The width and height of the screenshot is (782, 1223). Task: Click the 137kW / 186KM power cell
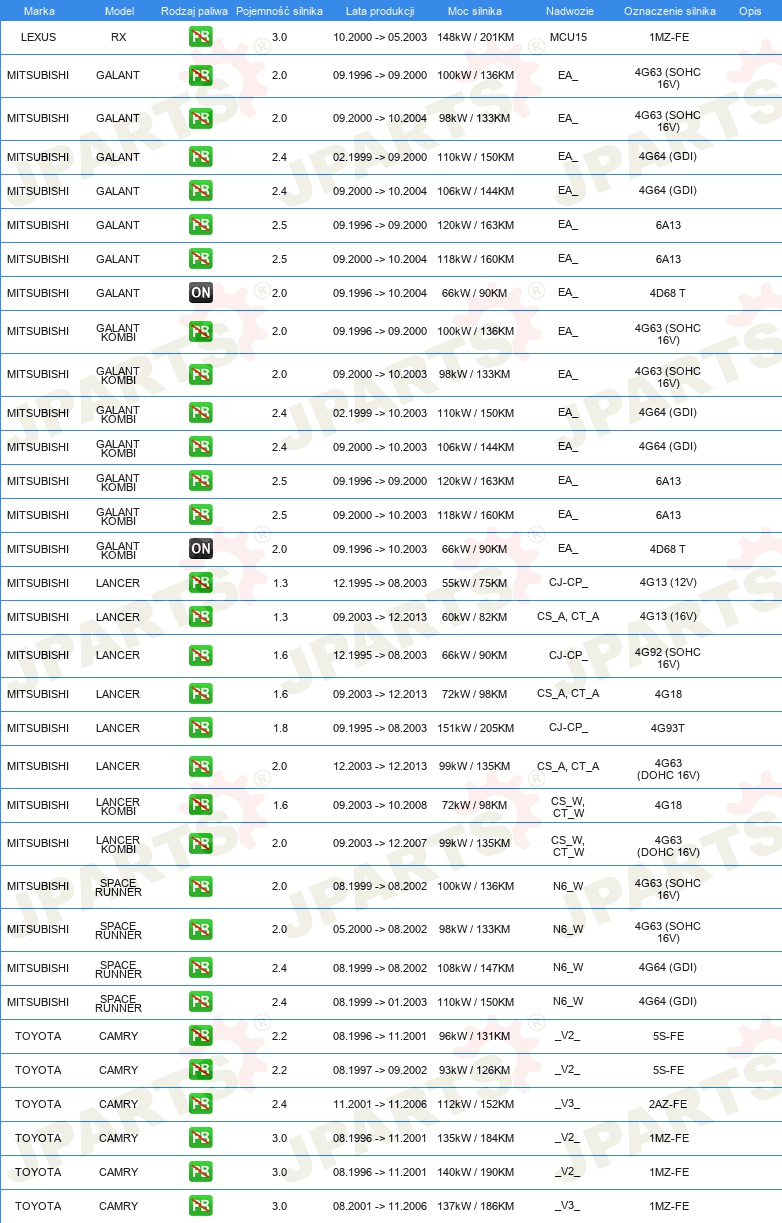476,1206
